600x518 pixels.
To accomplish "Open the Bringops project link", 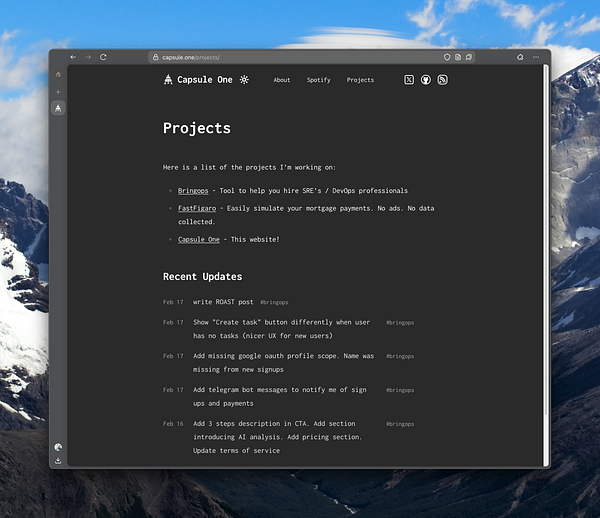I will pos(193,191).
